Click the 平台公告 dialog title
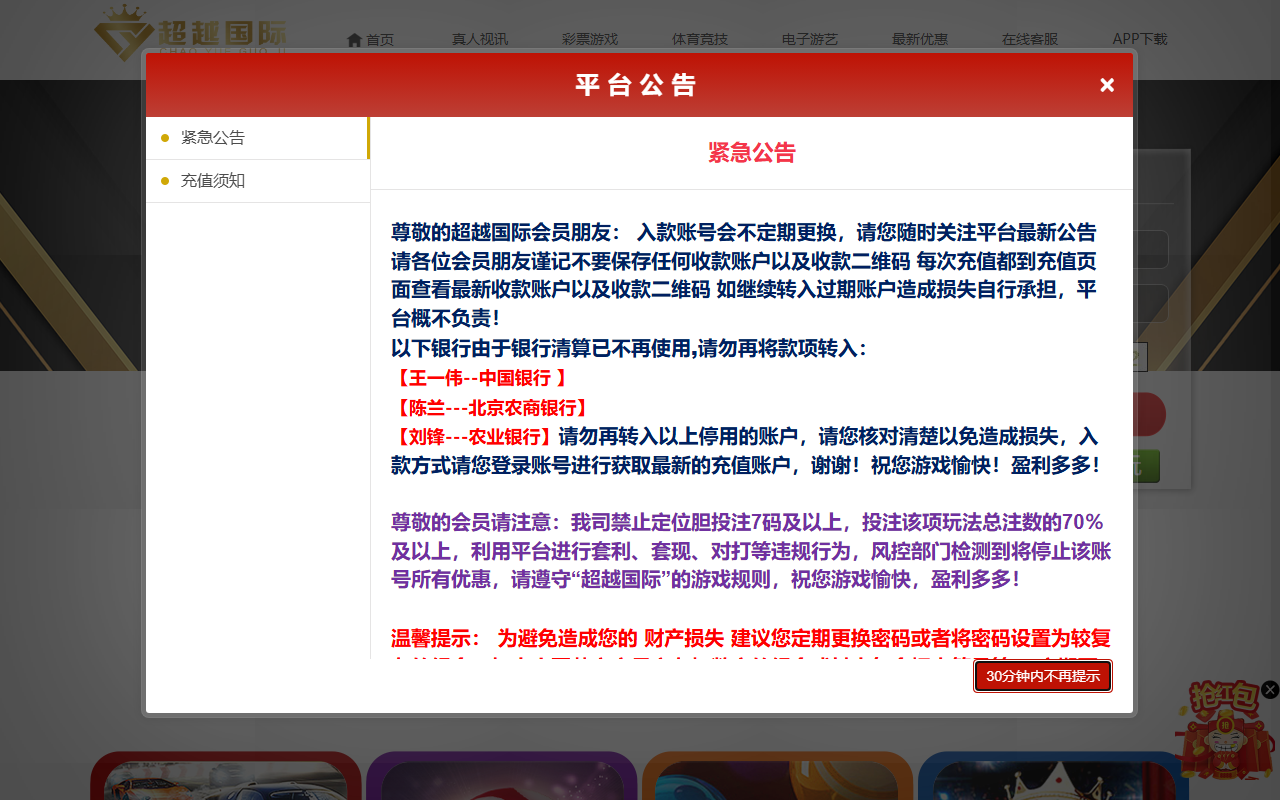 point(637,85)
